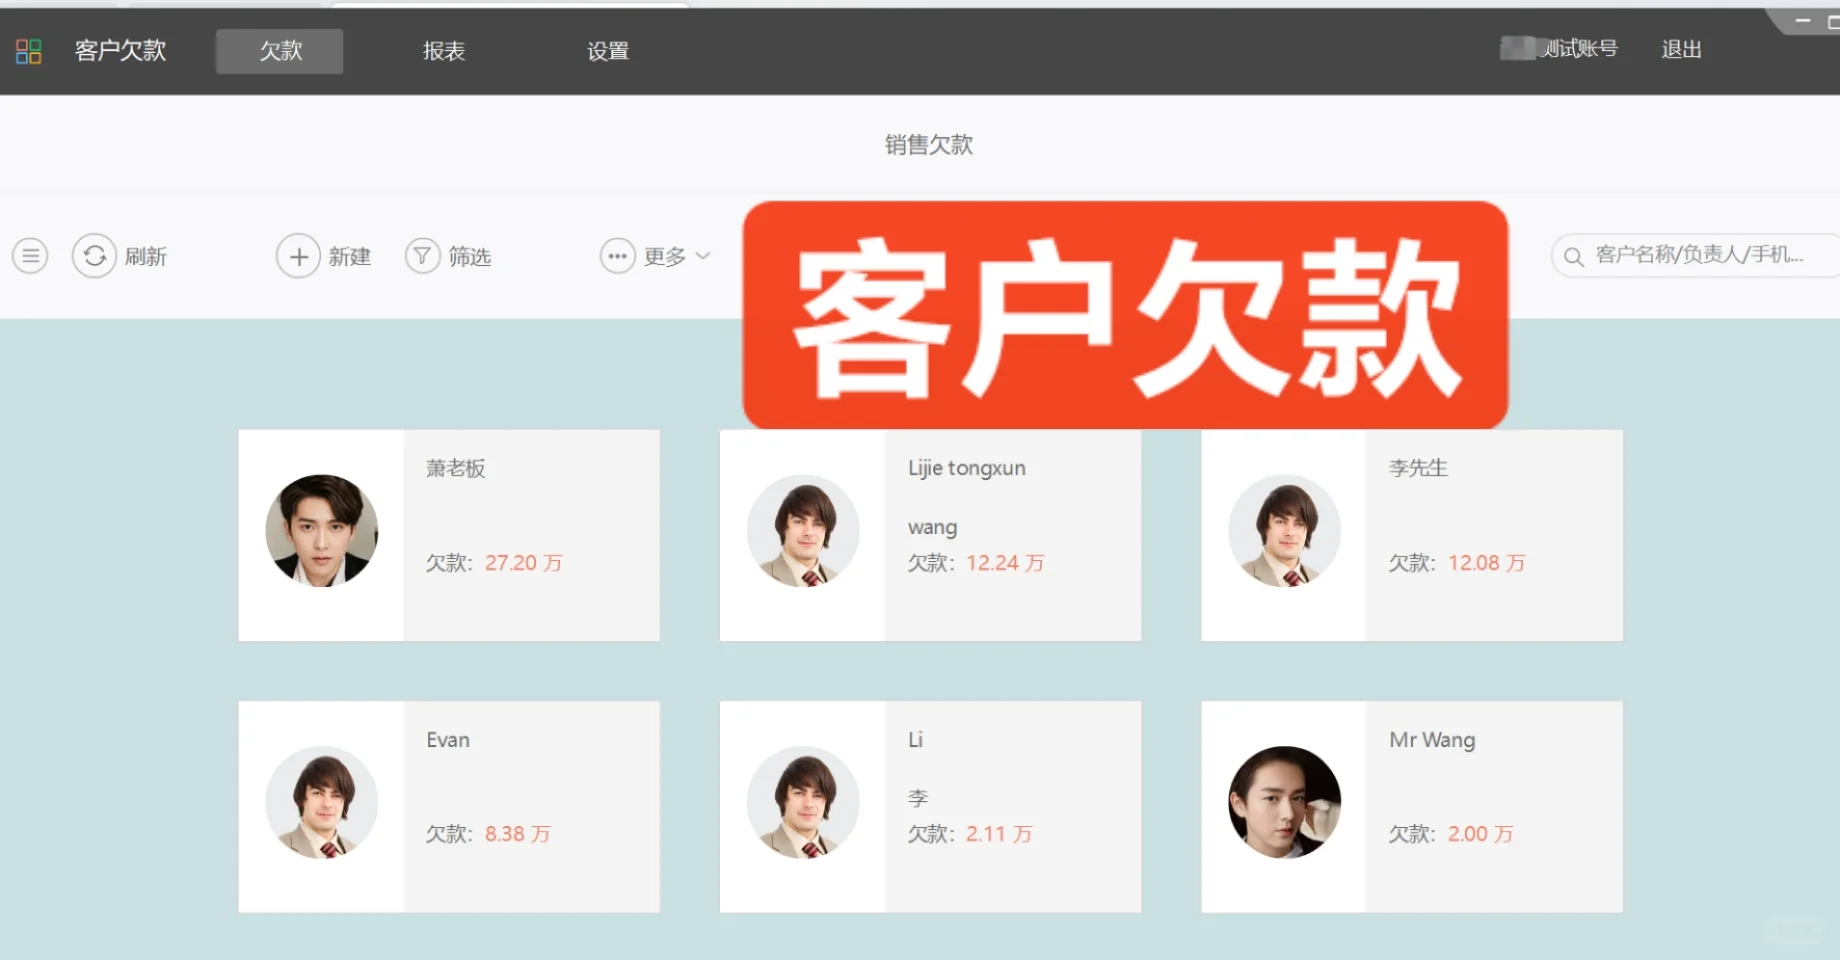Click the list layout icon on toolbar
Viewport: 1840px width, 960px height.
30,255
